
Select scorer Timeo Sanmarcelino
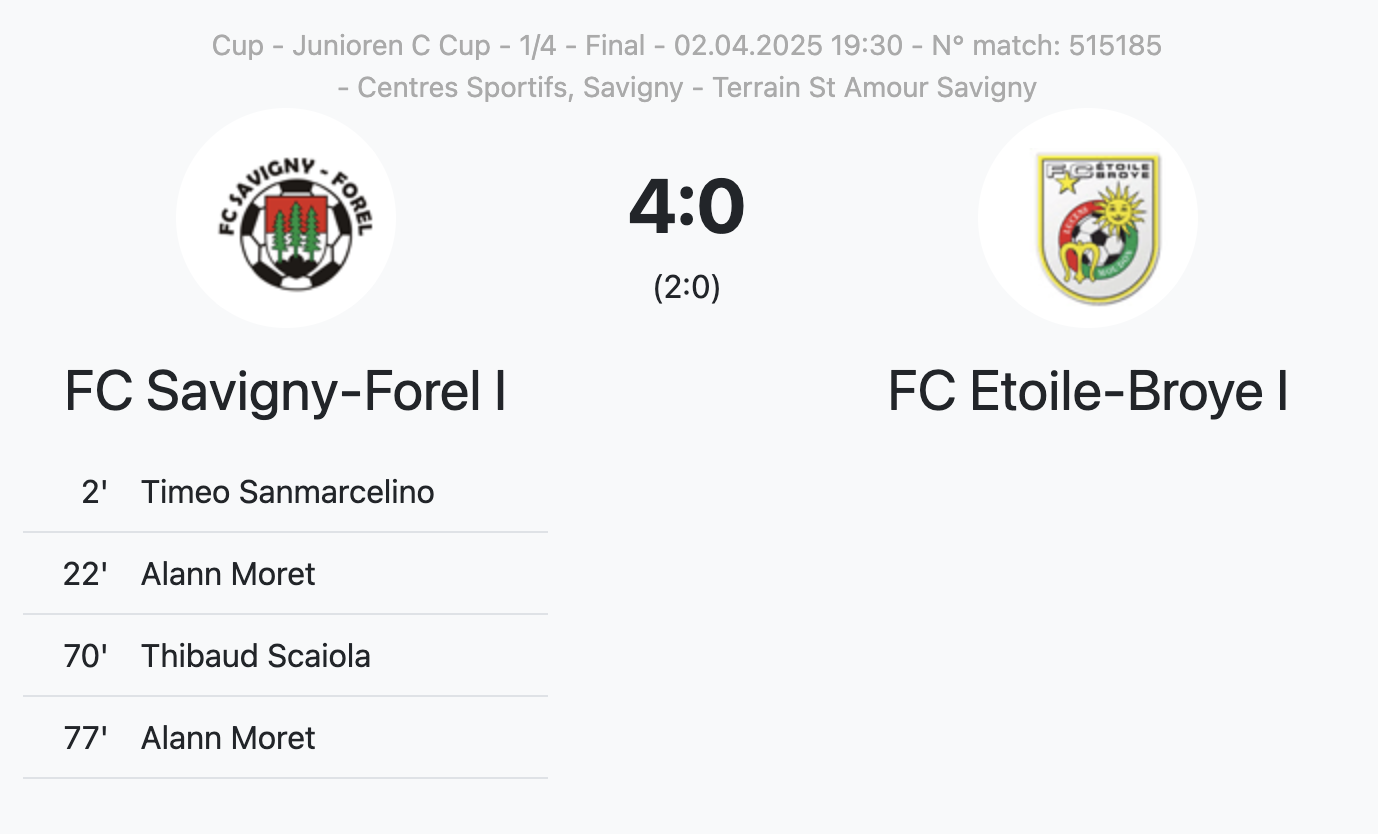point(288,492)
